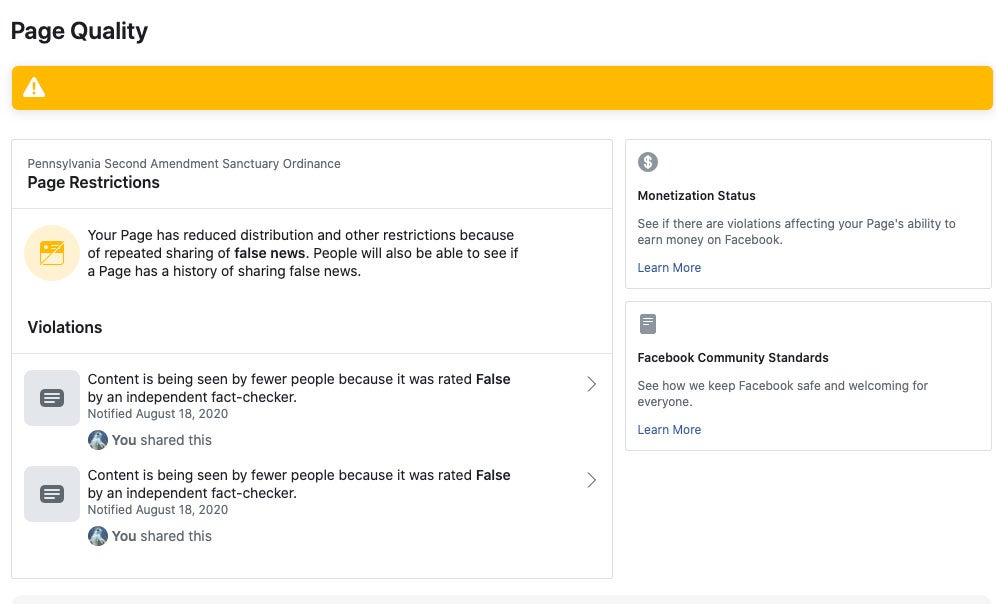
Task: Click 'You shared this' under the first violation
Action: click(x=161, y=440)
